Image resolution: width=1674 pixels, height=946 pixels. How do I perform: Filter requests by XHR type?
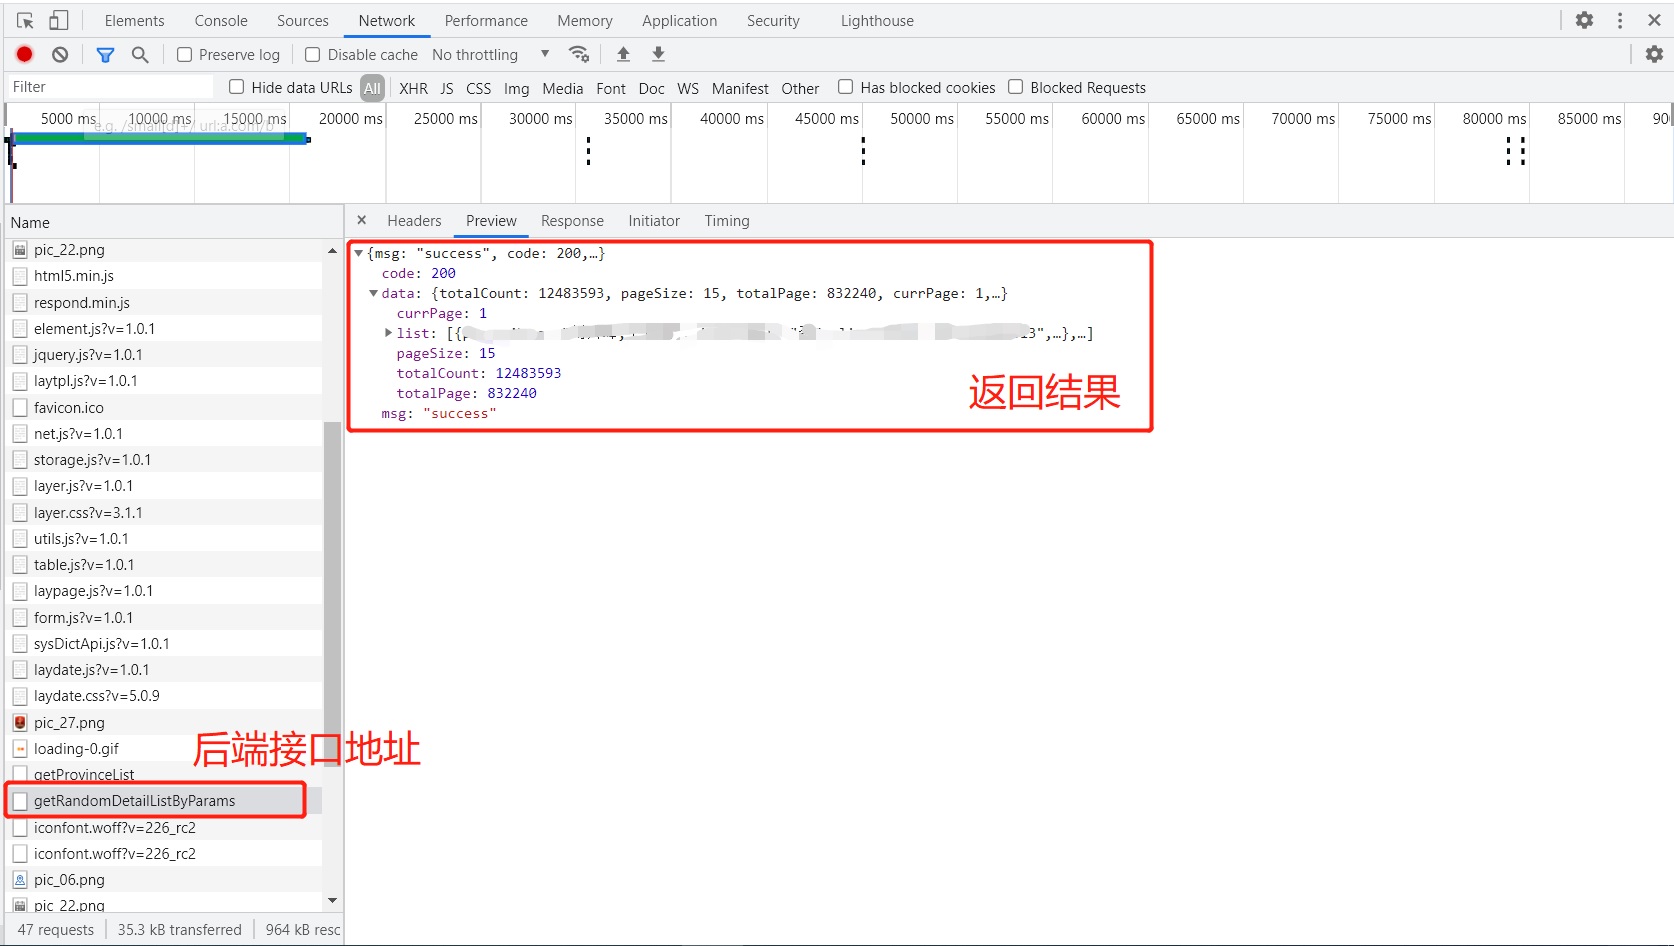[x=413, y=88]
